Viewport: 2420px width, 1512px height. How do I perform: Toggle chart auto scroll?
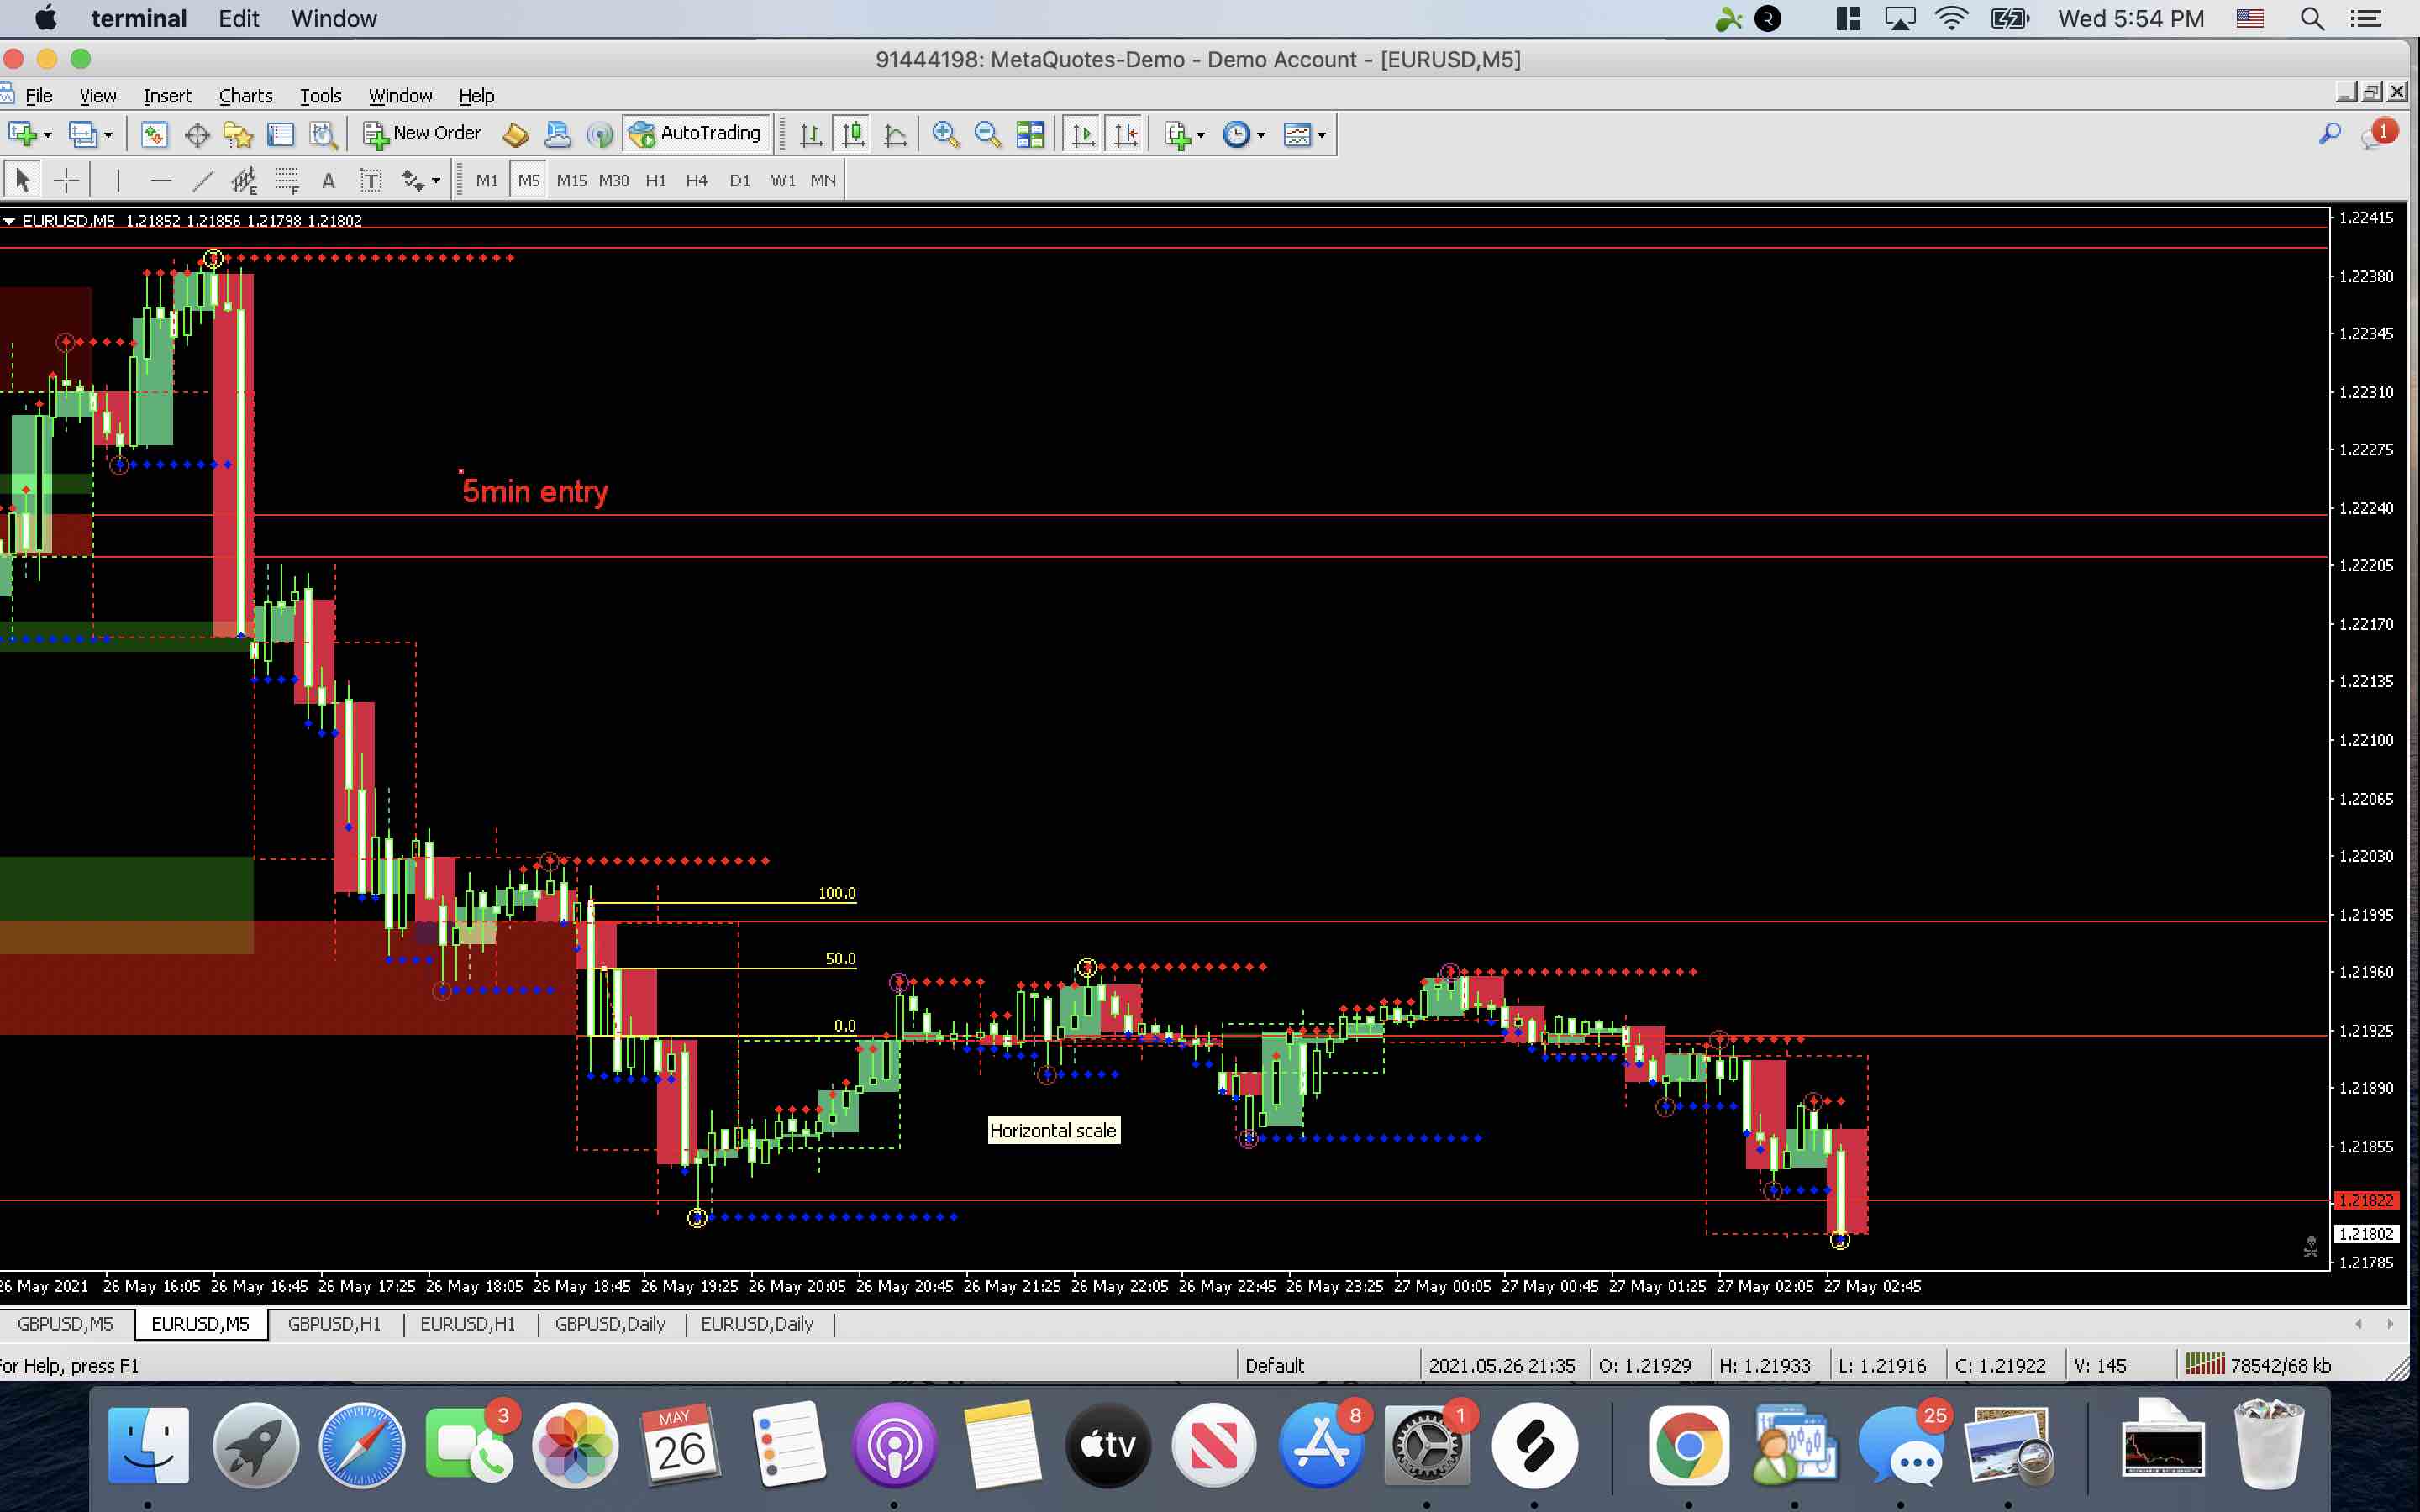1081,133
